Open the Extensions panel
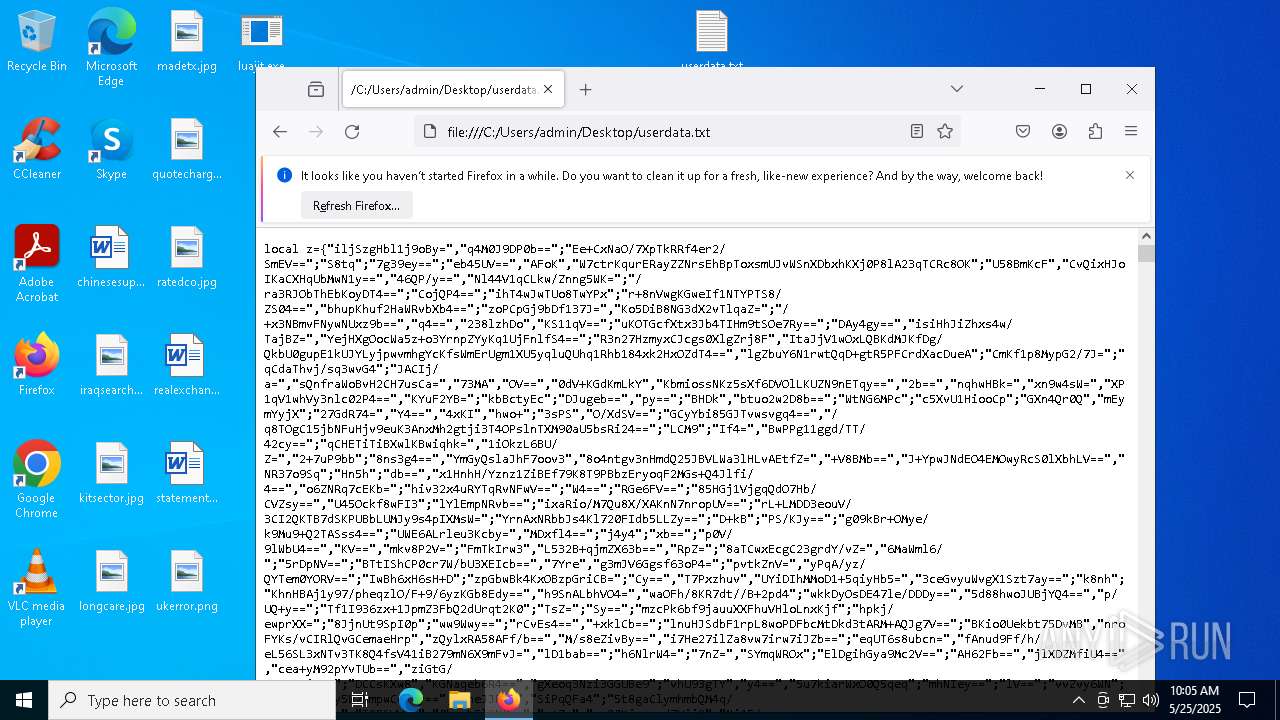The image size is (1280, 720). click(x=1095, y=132)
